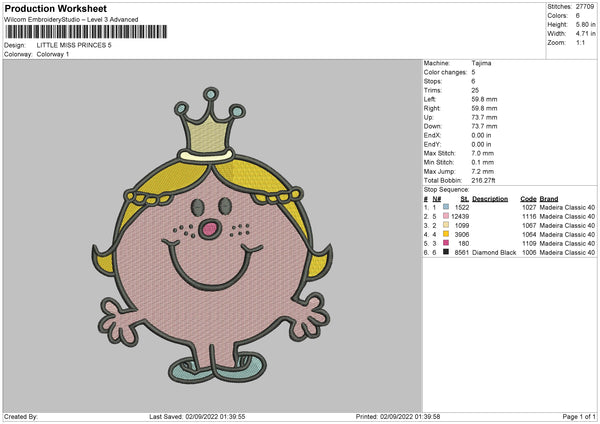The height and width of the screenshot is (424, 600).
Task: Click the magenta swatch for stop 5
Action: tap(446, 243)
